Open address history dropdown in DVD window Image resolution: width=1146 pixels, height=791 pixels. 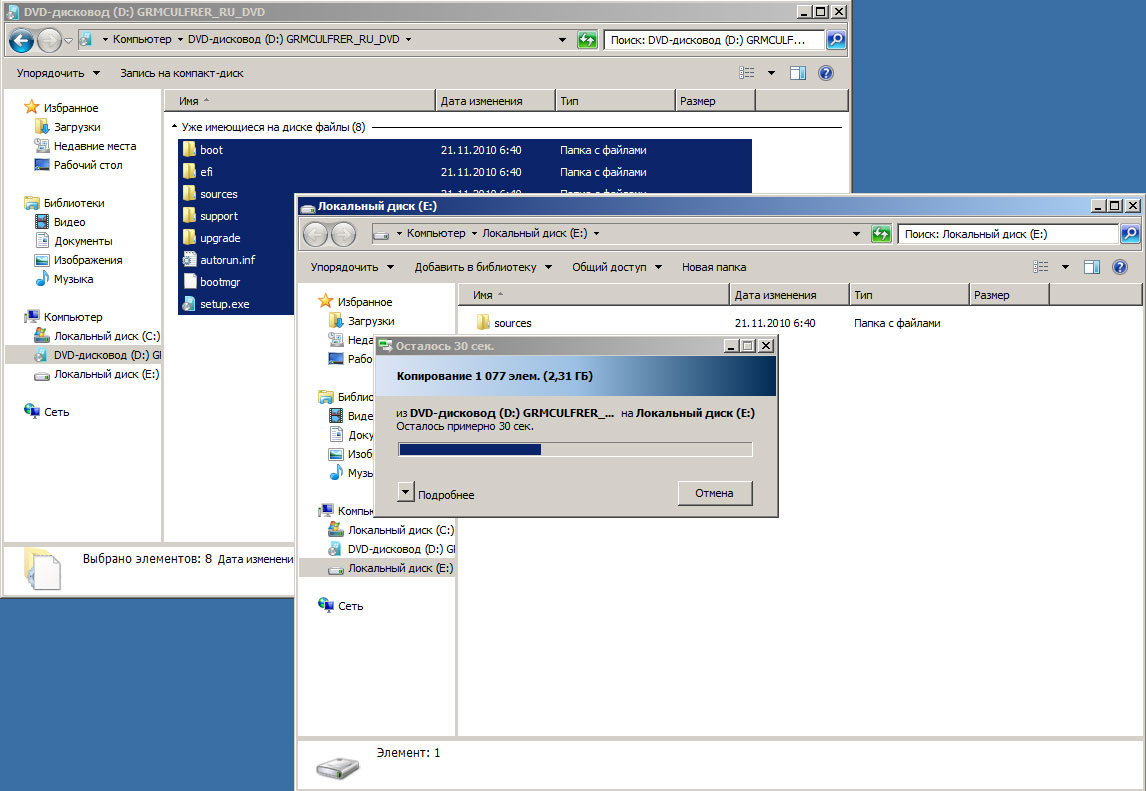coord(562,39)
